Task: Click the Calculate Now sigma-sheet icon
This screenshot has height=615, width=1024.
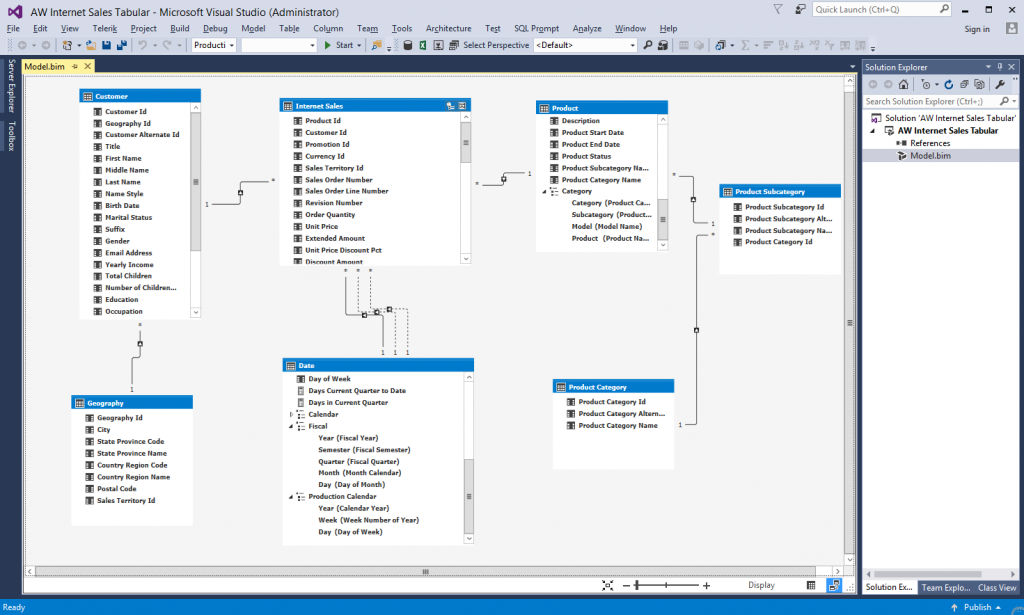Action: pos(438,45)
